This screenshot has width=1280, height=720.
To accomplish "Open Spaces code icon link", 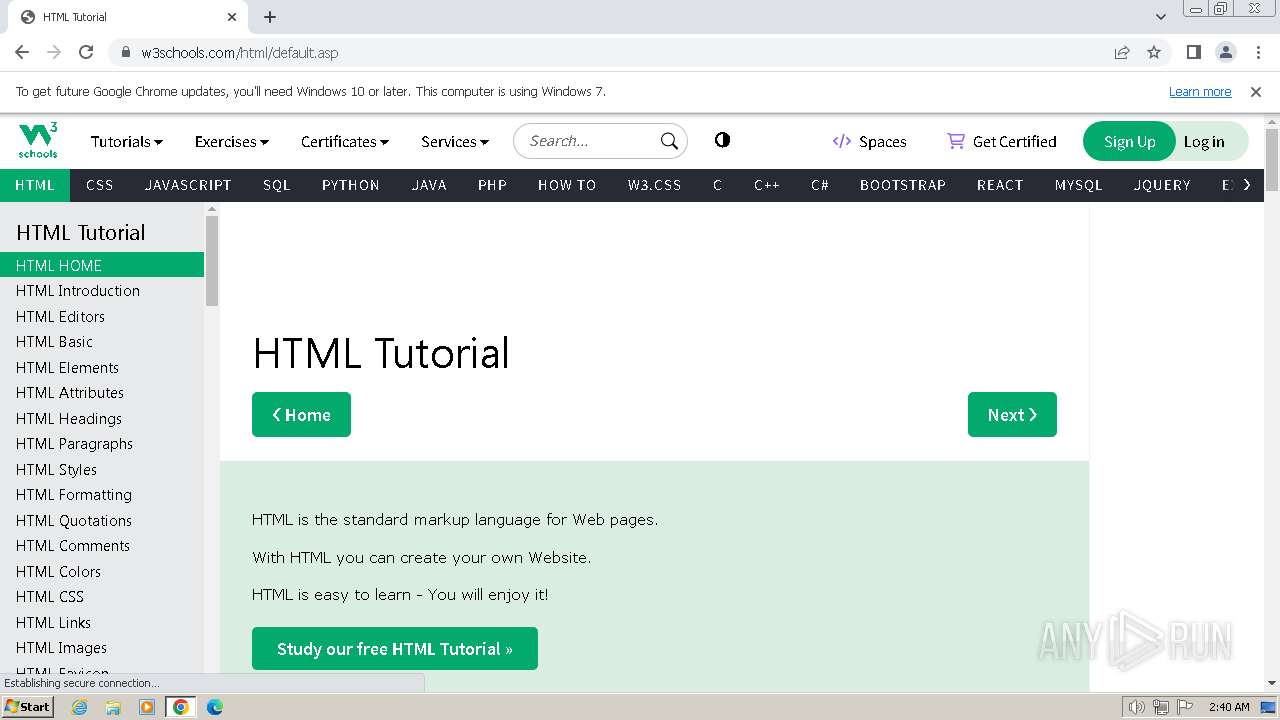I will (842, 141).
